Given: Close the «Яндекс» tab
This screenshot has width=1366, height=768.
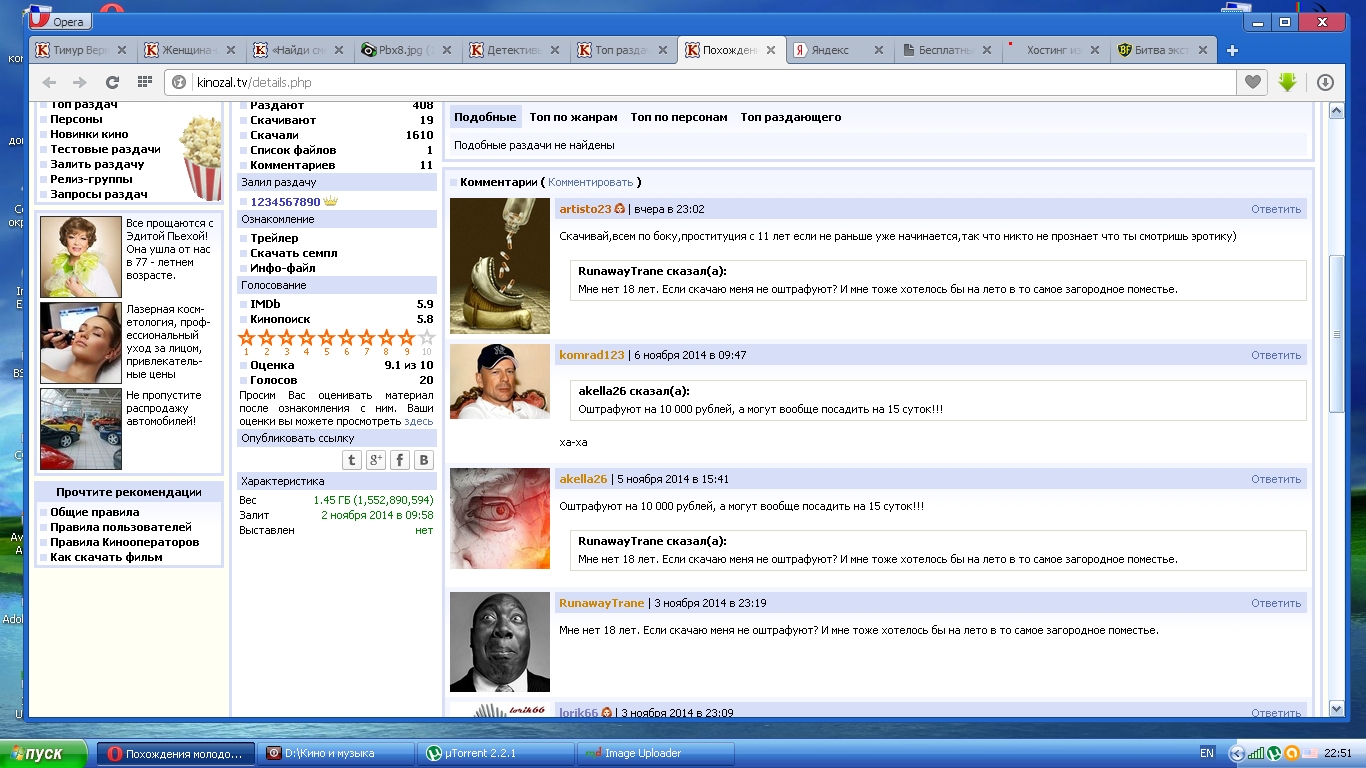Looking at the screenshot, I should click(879, 50).
